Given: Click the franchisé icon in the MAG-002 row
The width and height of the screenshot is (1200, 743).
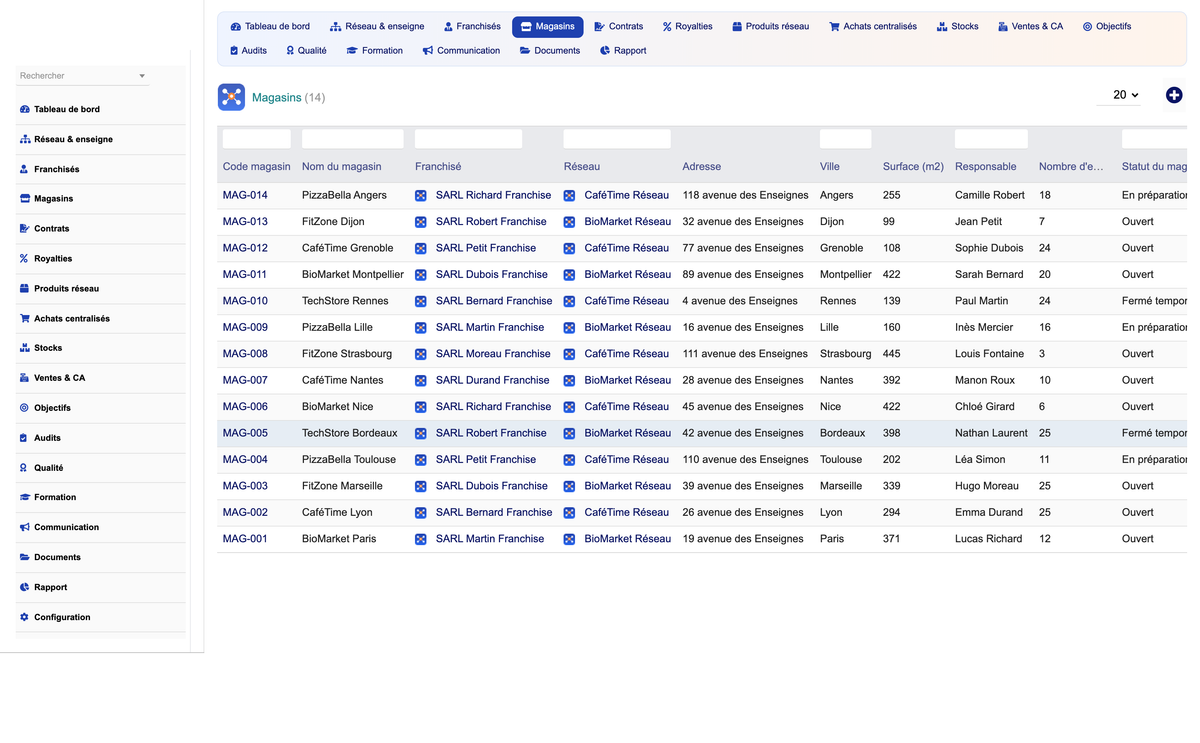Looking at the screenshot, I should point(421,513).
